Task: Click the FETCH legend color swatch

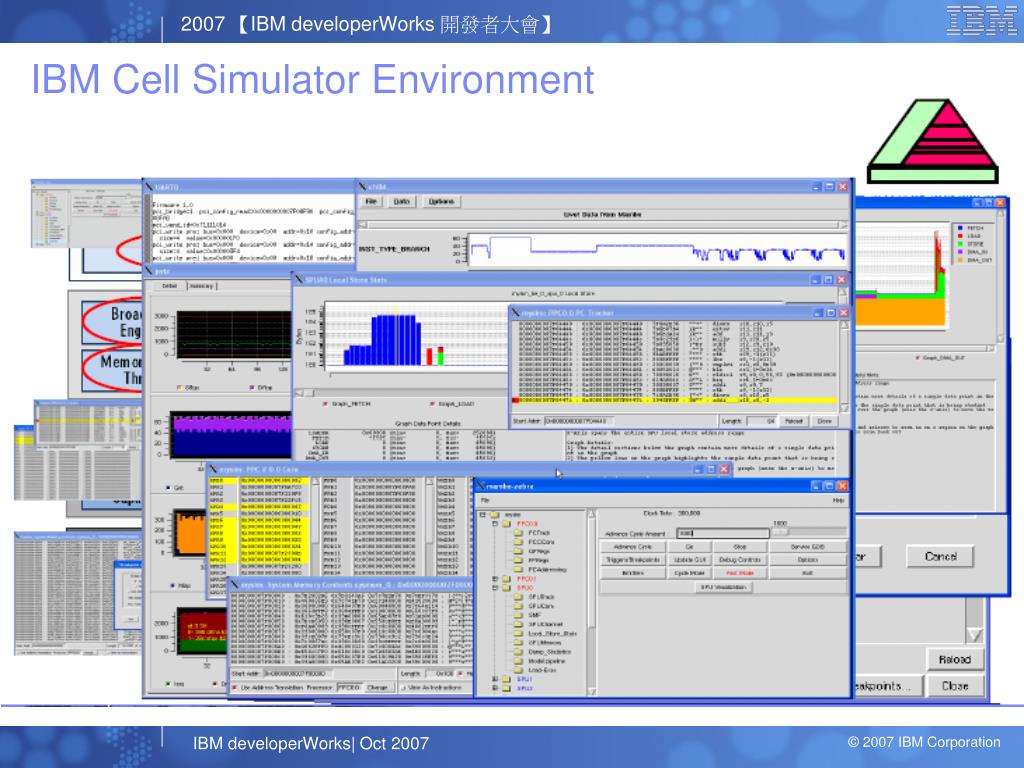Action: (959, 228)
